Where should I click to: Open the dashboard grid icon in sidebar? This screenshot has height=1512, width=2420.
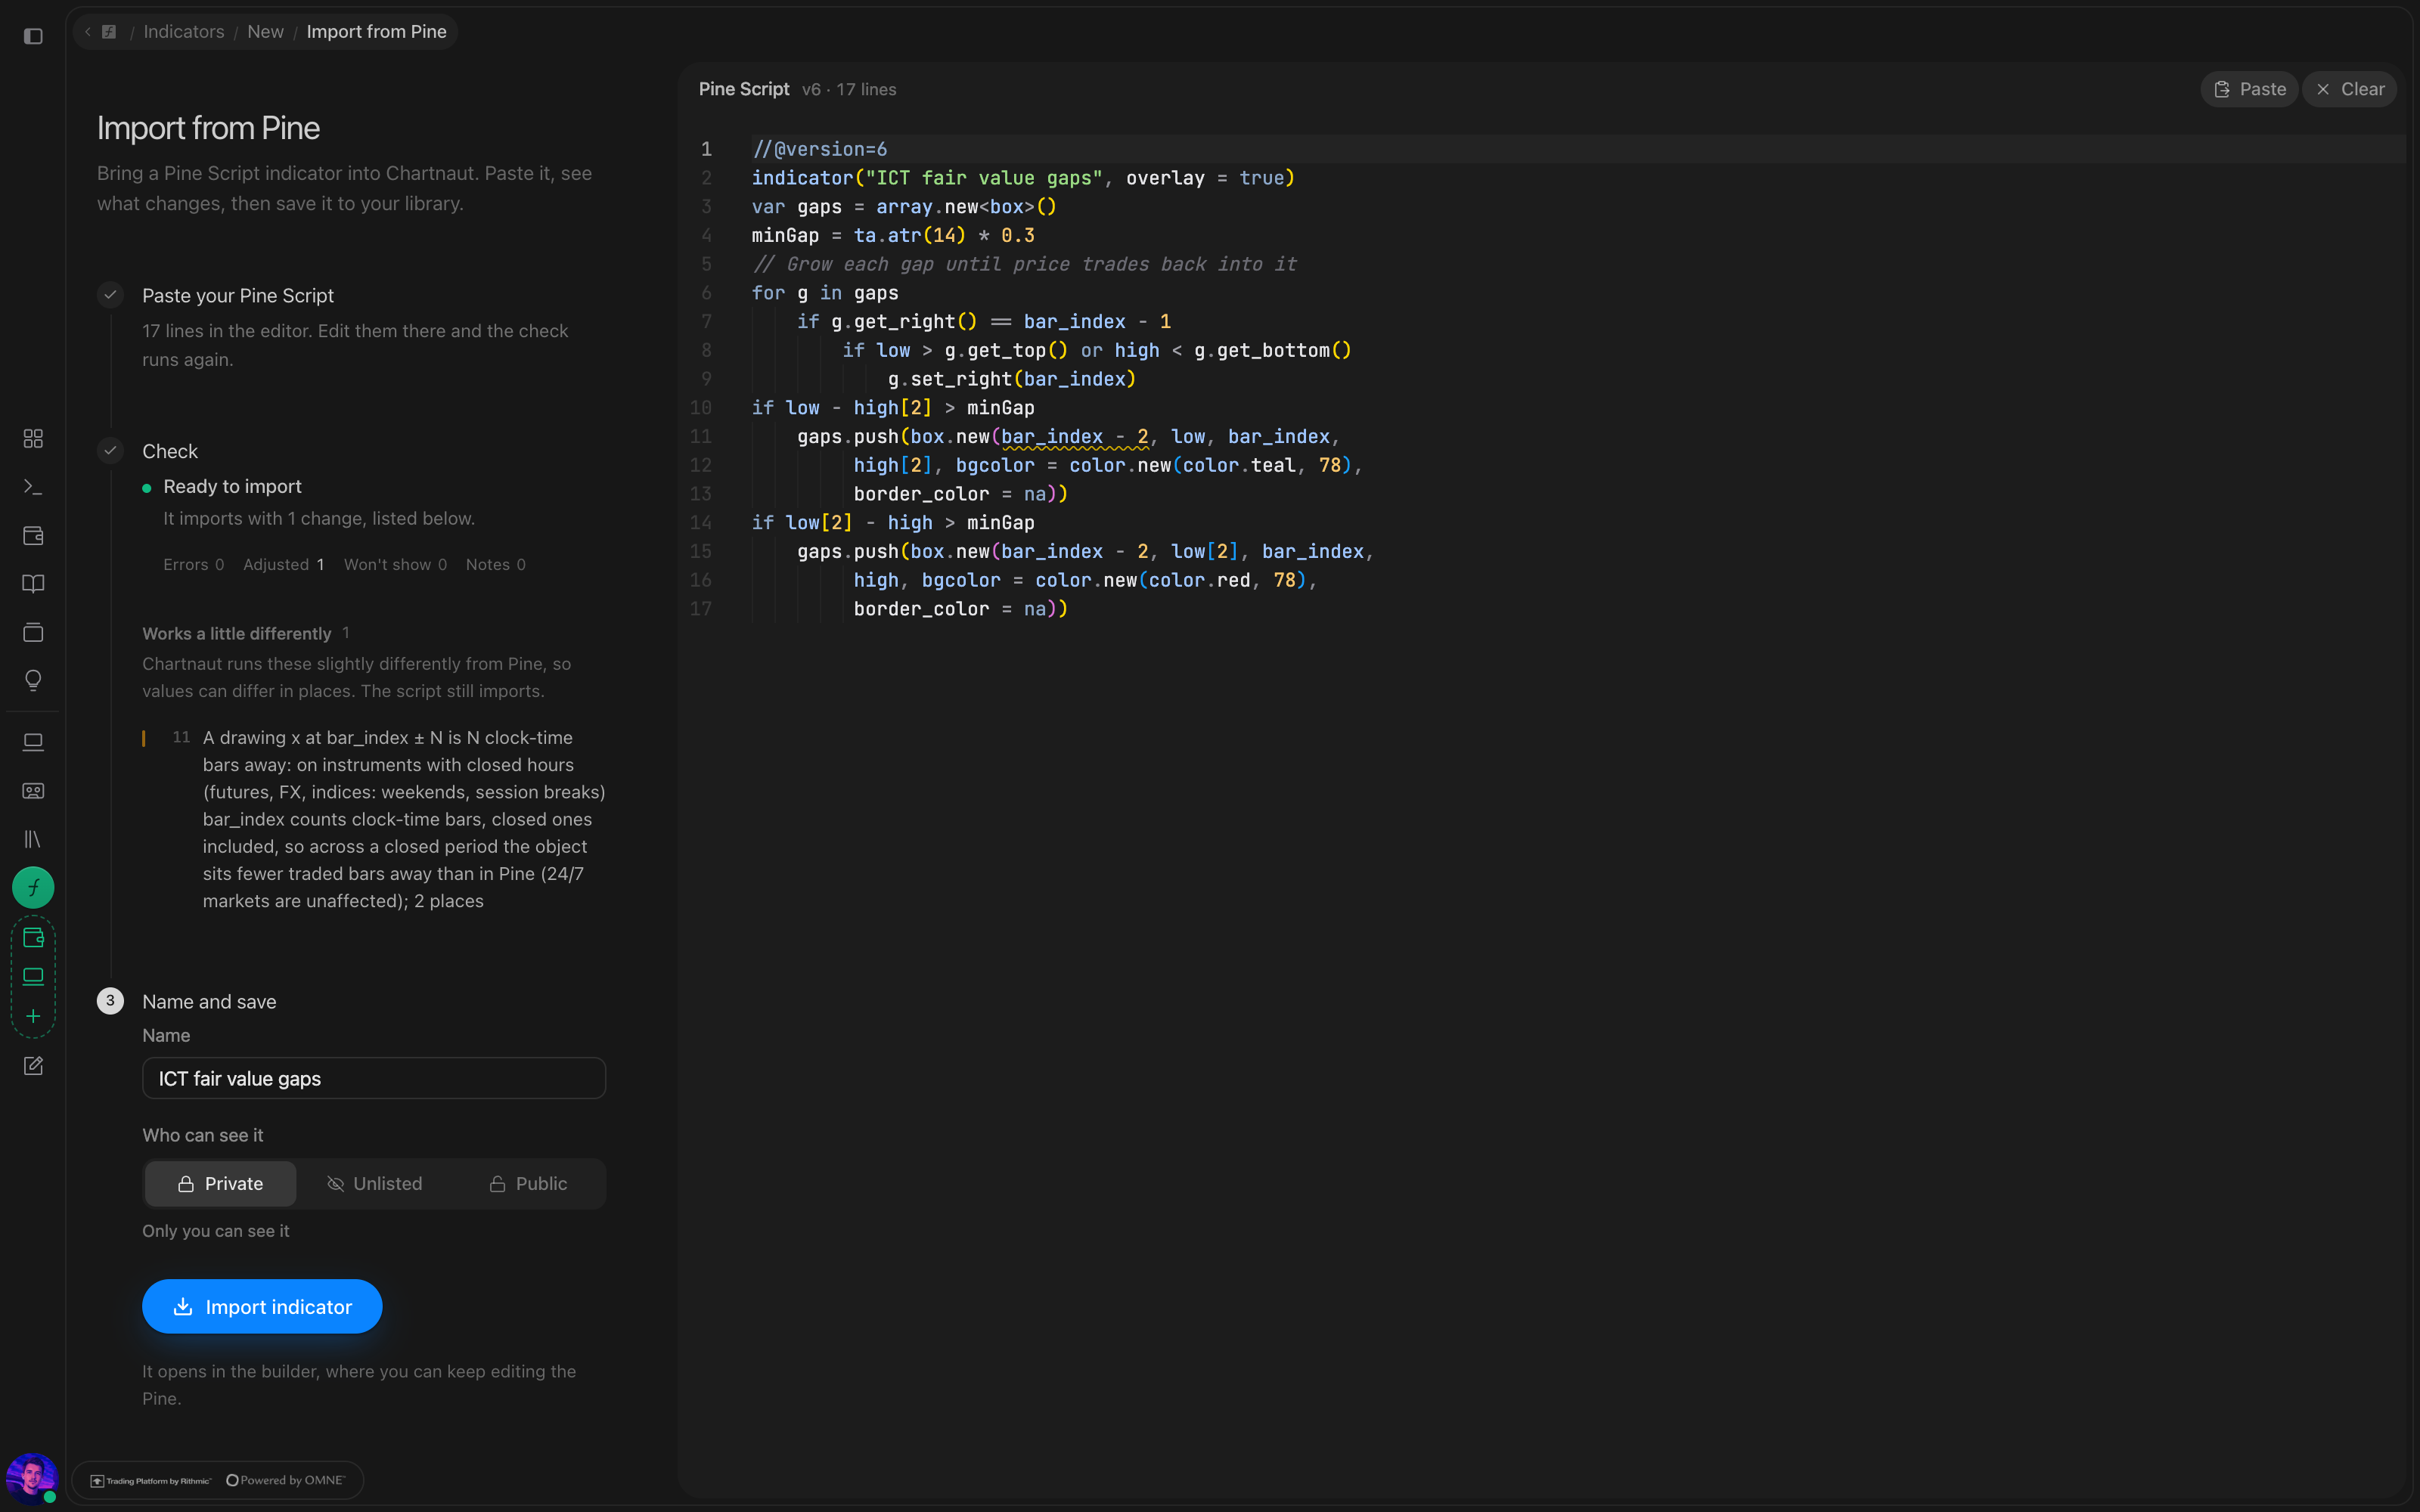coord(33,439)
